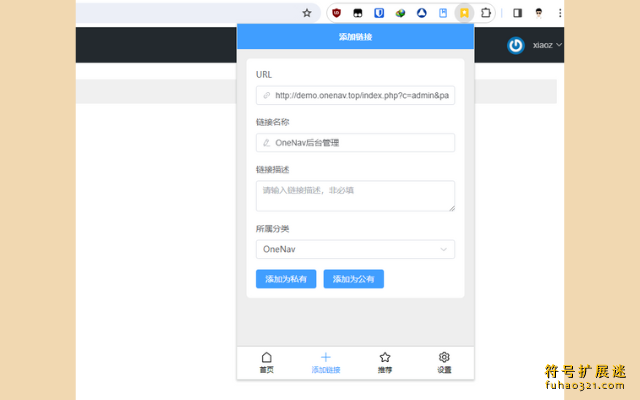Image resolution: width=640 pixels, height=400 pixels.
Task: Click the 添加为公有 button
Action: point(353,279)
